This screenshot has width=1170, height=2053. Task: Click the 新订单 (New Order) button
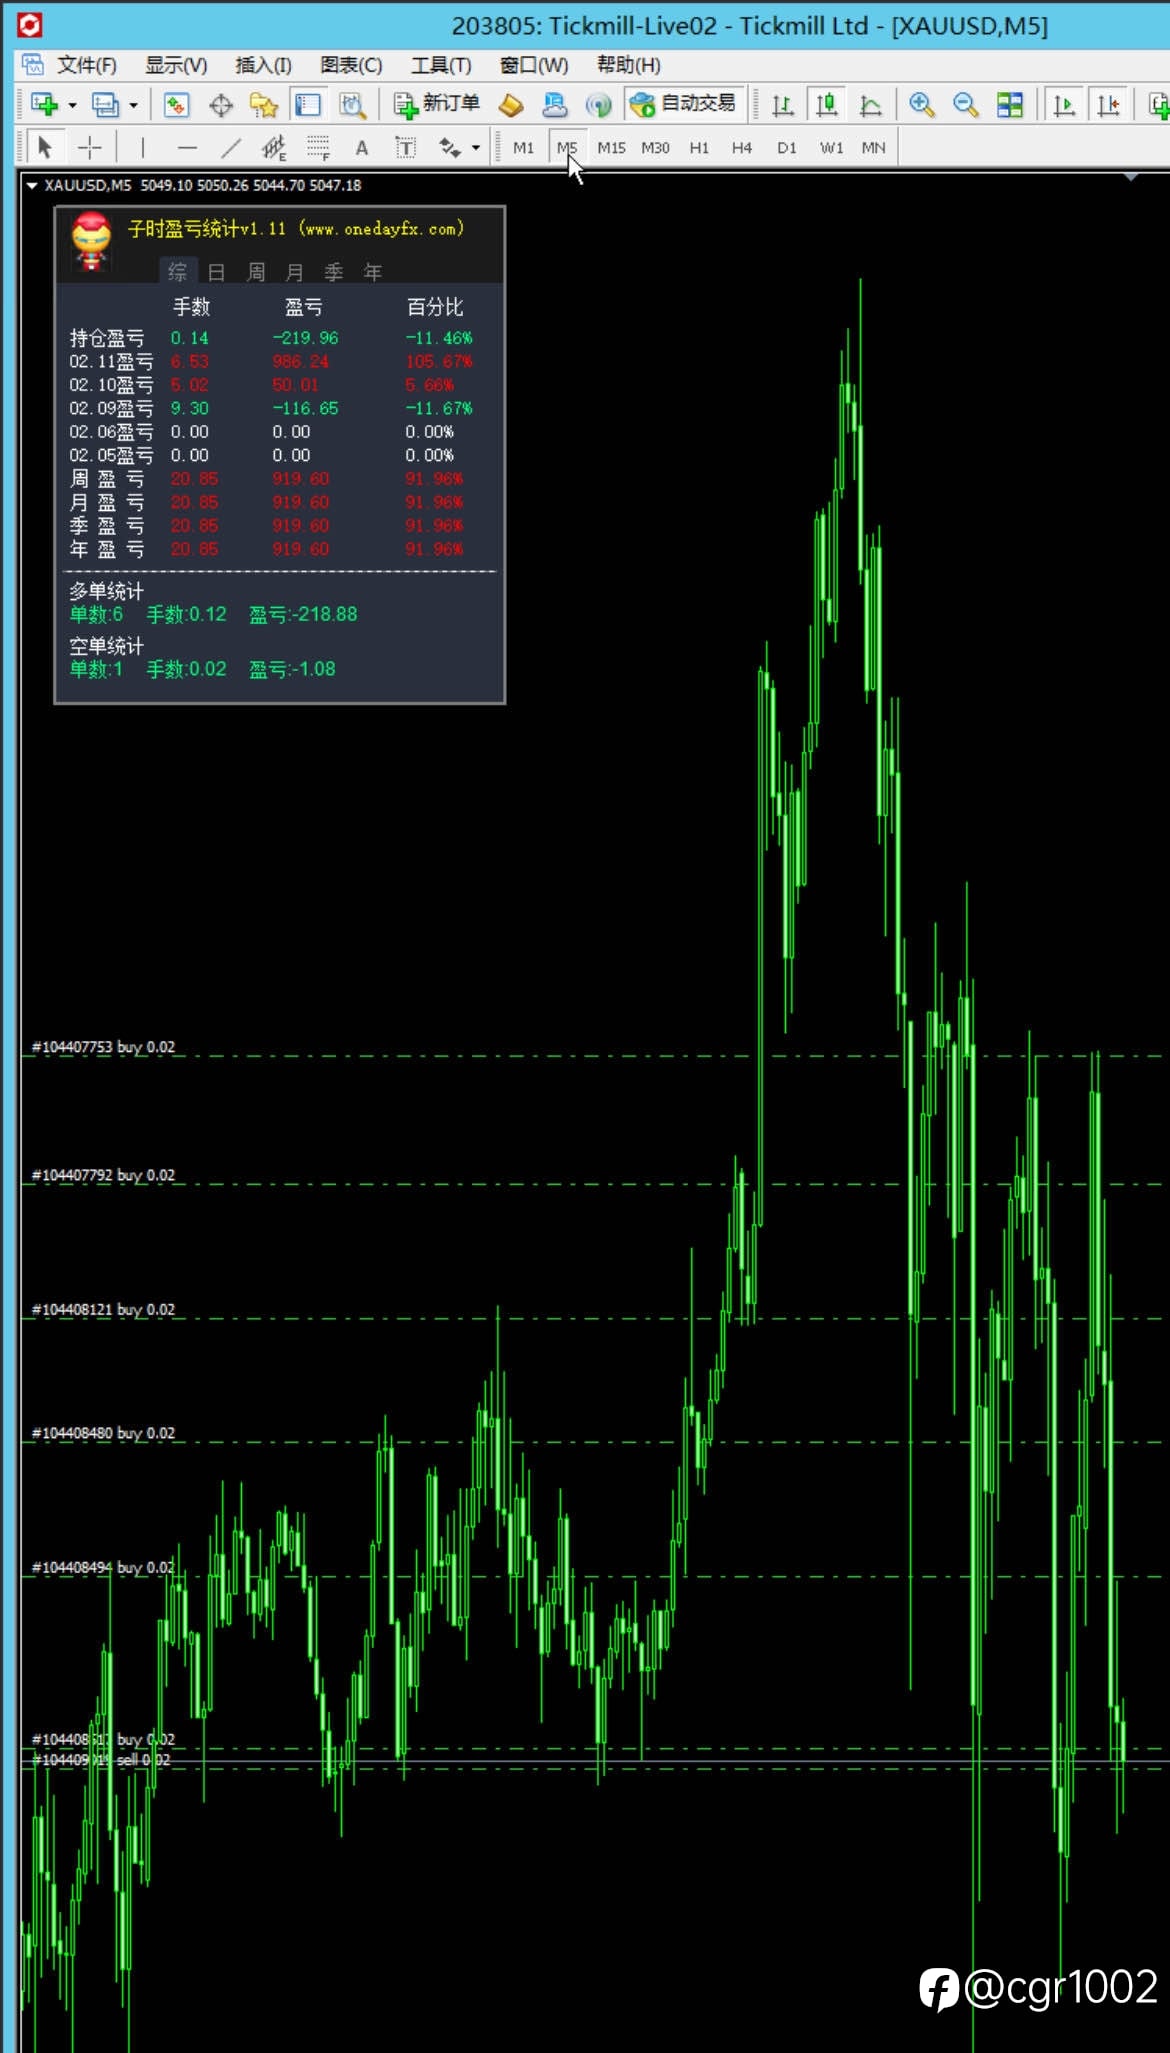click(437, 104)
